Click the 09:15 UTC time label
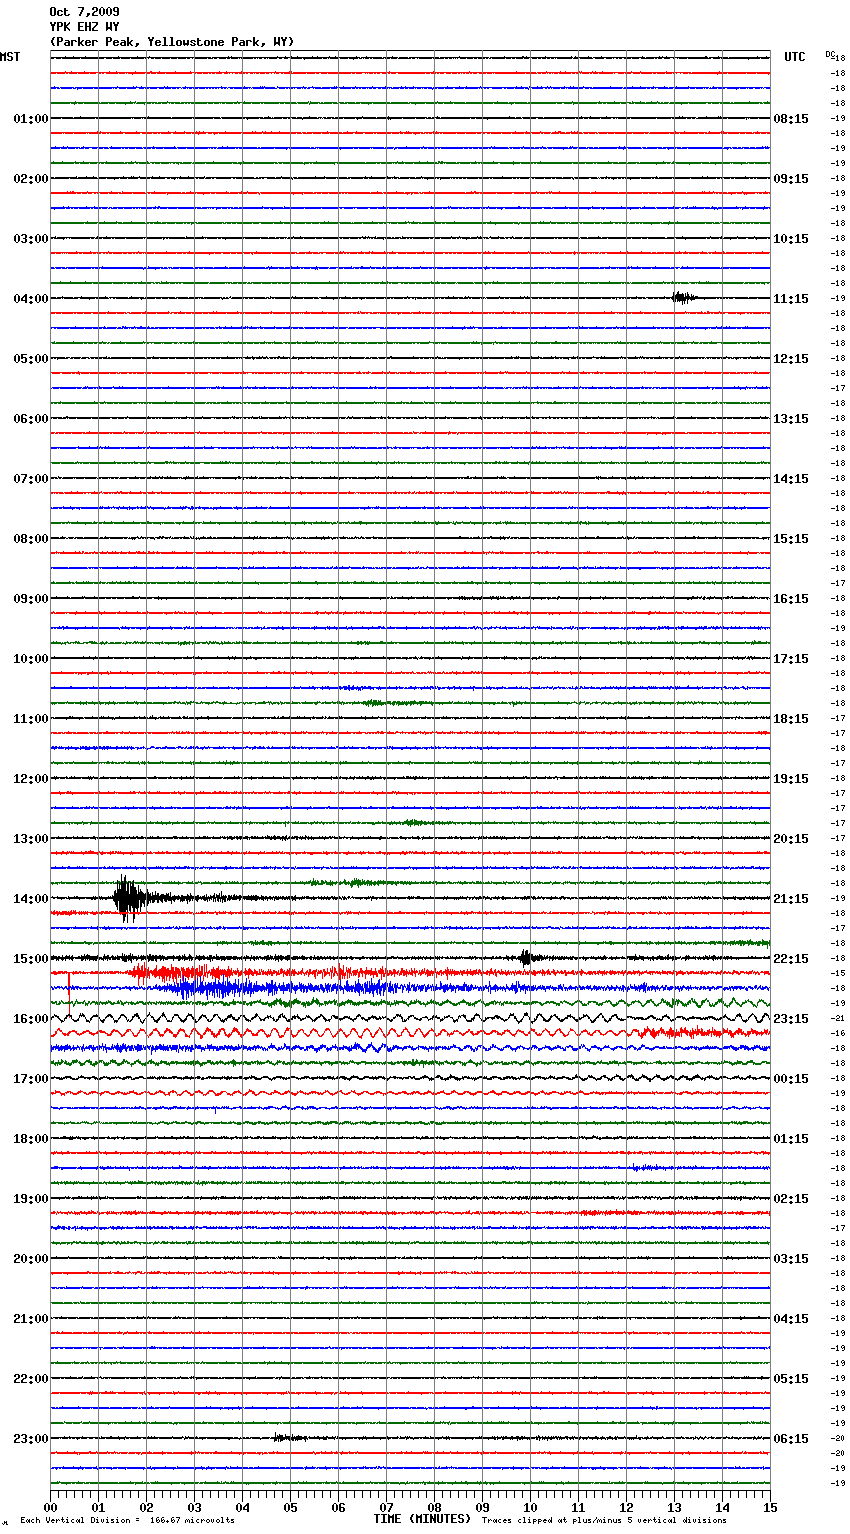Screen dimensions: 850x1534 (791, 179)
